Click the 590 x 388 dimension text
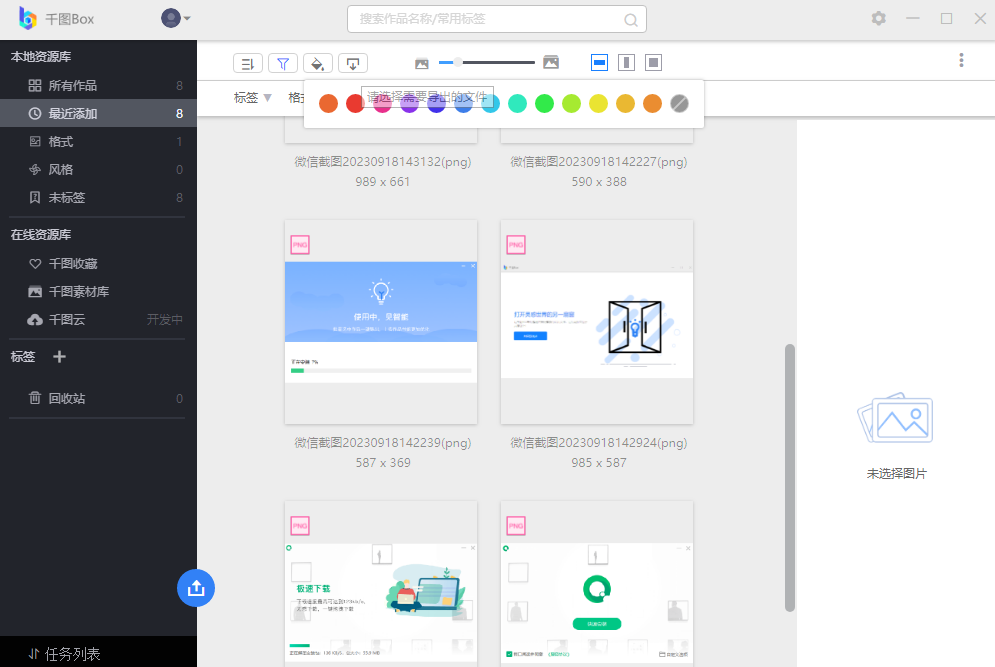 (x=598, y=182)
